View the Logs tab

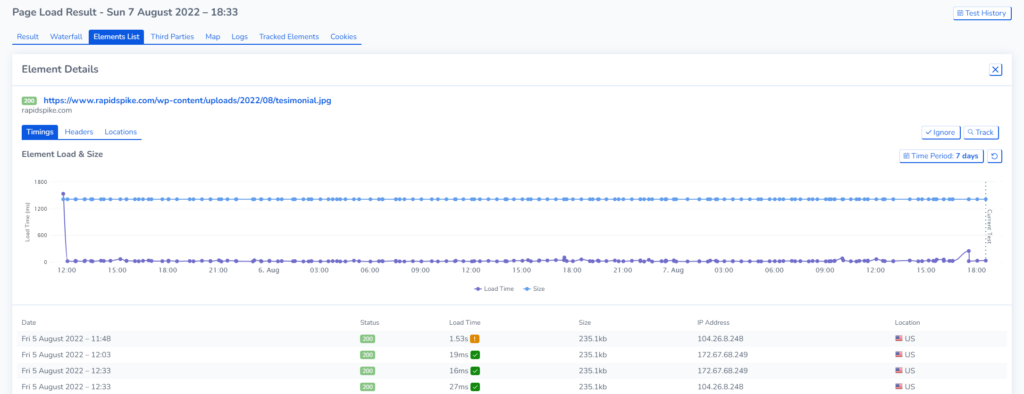coord(240,37)
